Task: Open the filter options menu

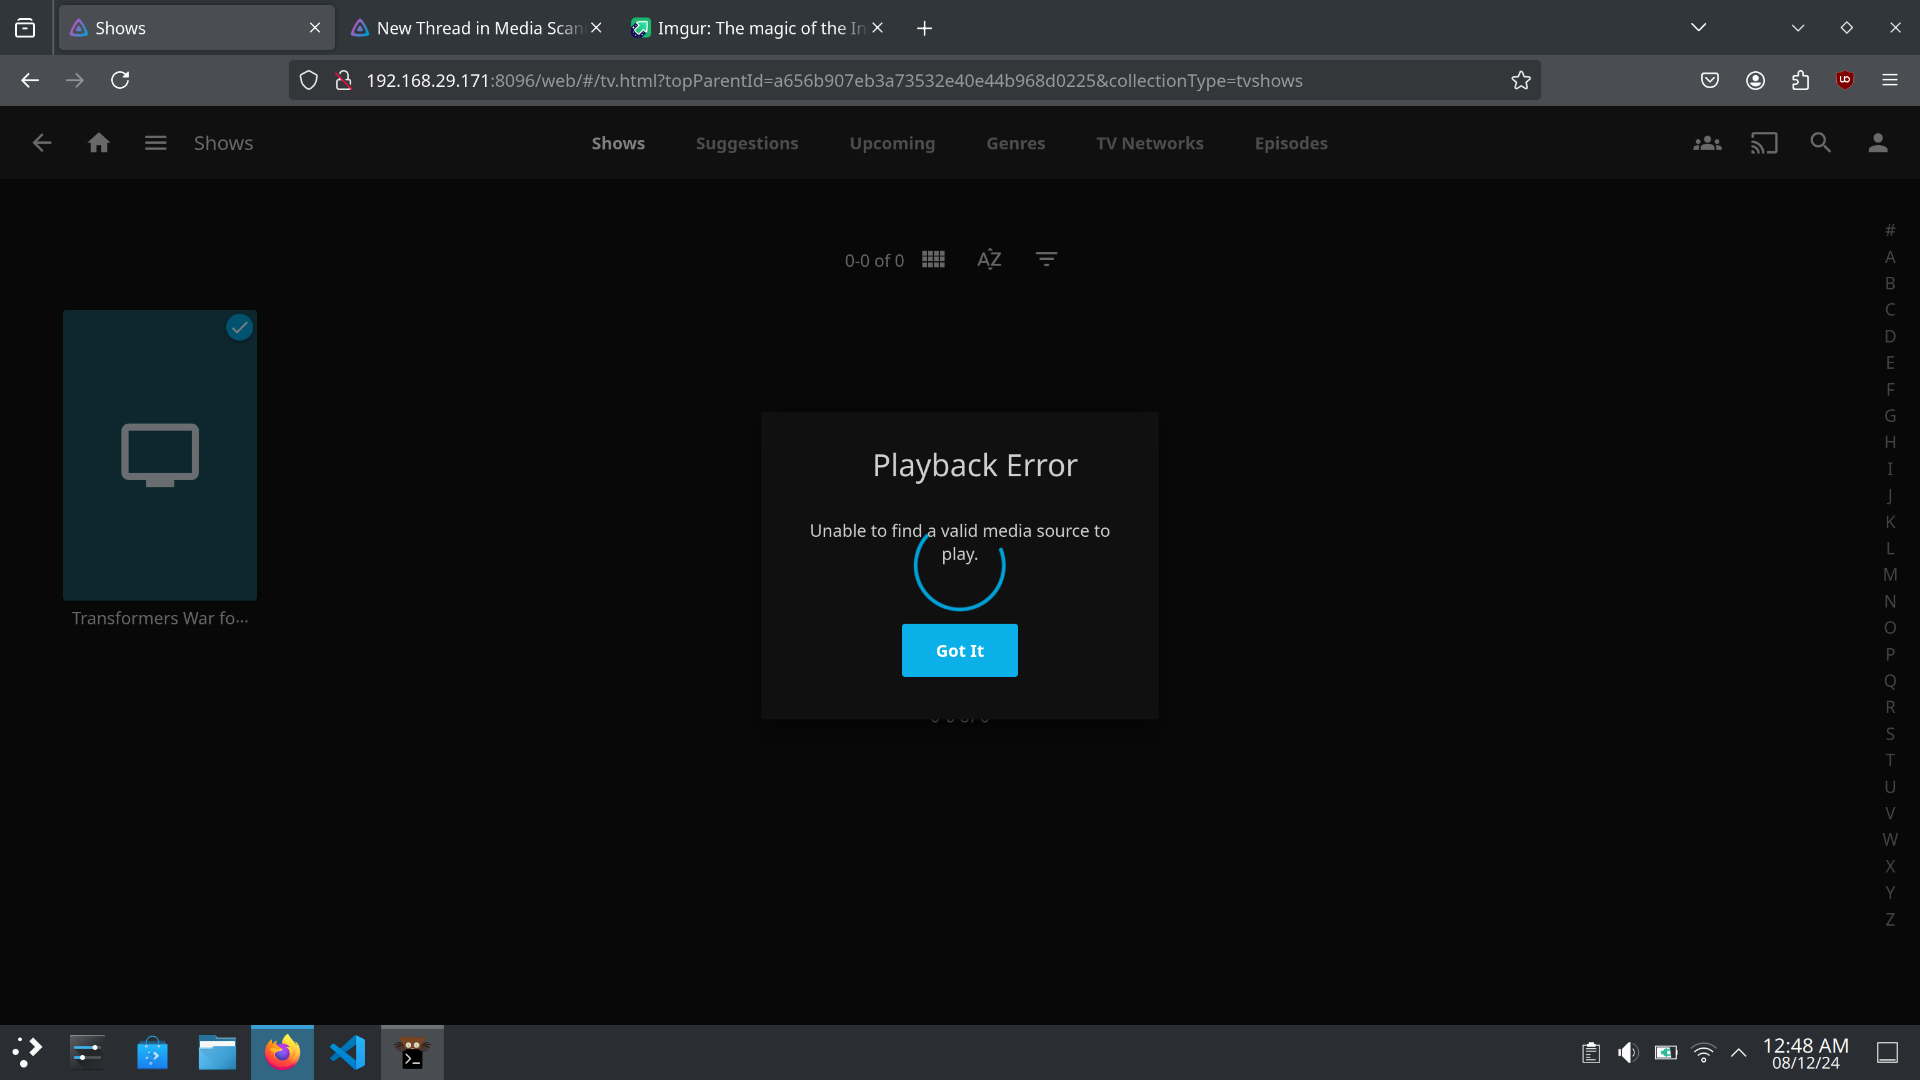Action: tap(1046, 260)
